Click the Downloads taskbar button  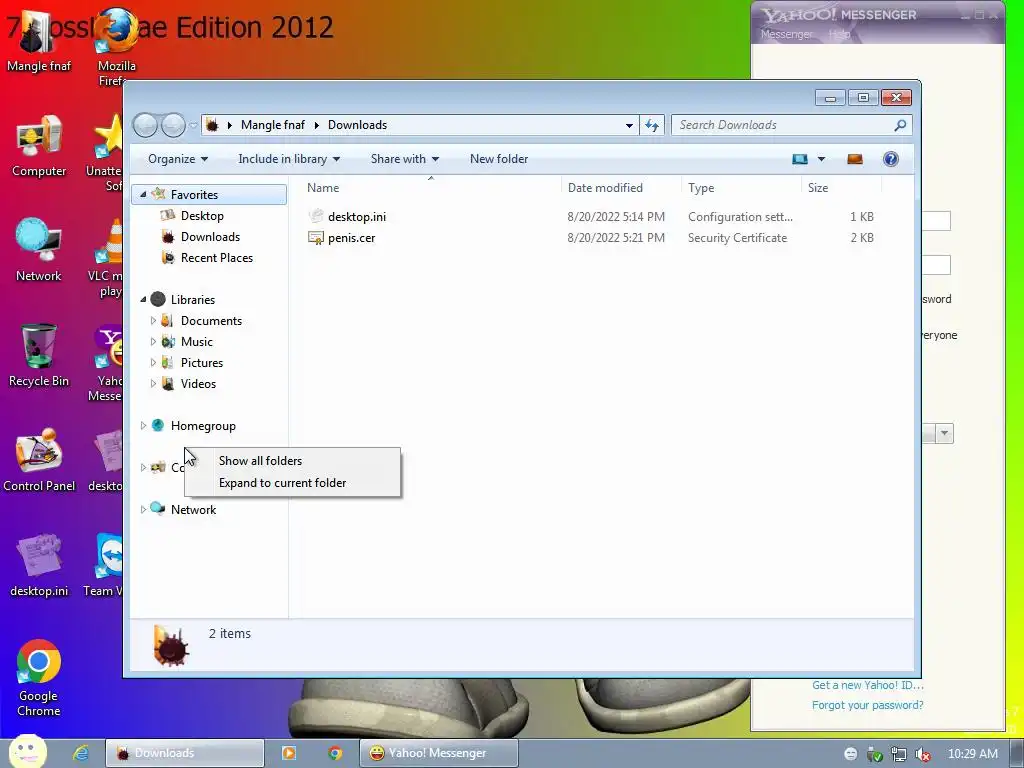point(185,753)
